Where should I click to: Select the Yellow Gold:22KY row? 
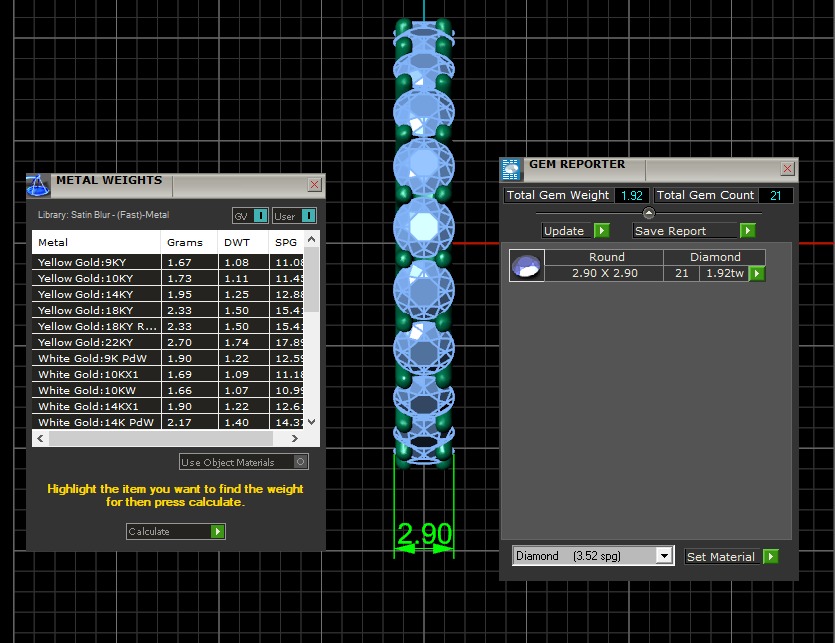(168, 342)
